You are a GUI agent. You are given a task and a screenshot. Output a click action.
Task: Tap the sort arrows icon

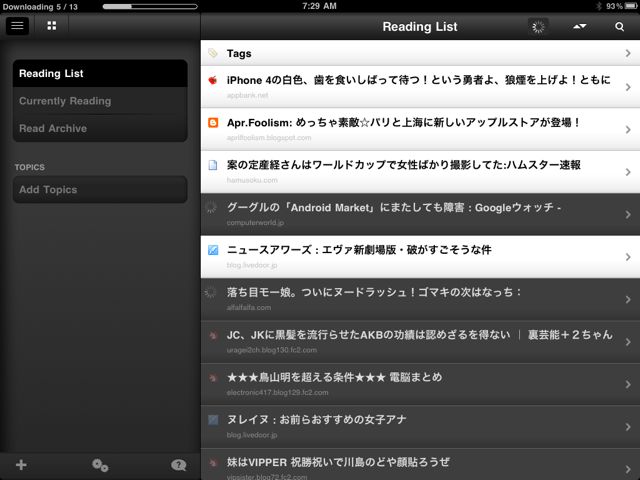click(579, 27)
